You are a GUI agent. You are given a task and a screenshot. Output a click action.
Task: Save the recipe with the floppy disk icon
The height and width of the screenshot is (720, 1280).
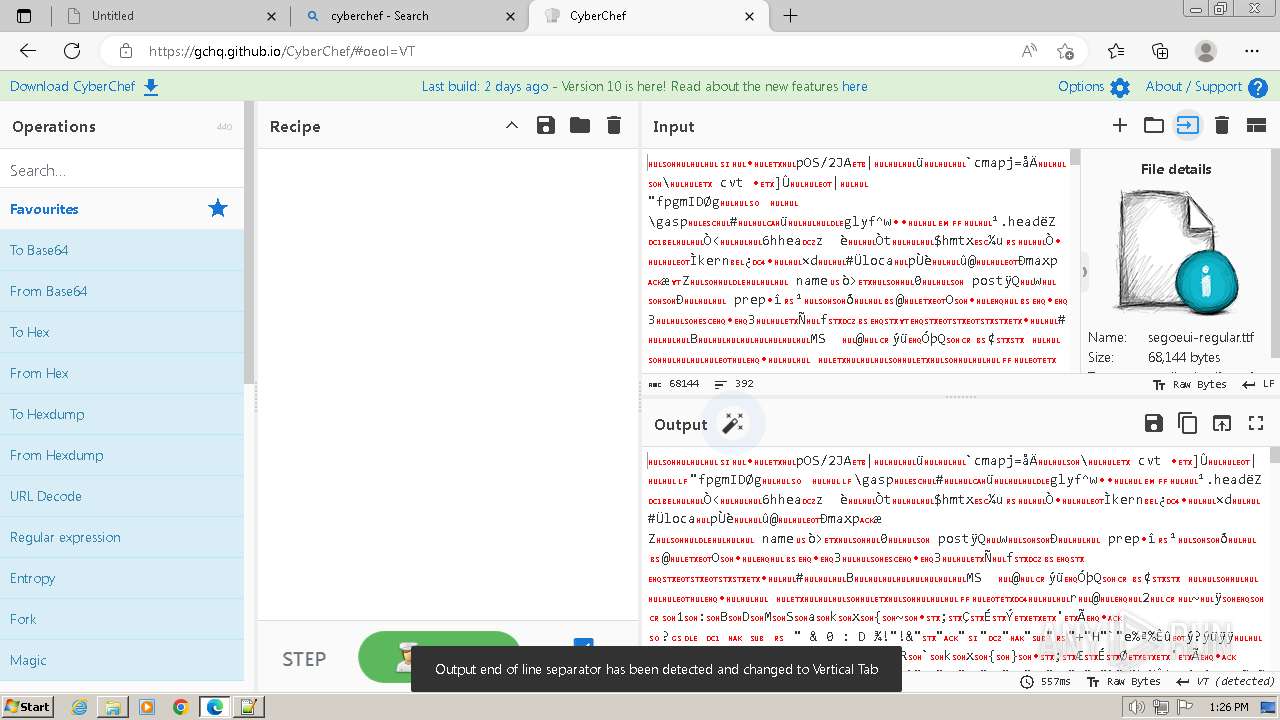(x=546, y=125)
